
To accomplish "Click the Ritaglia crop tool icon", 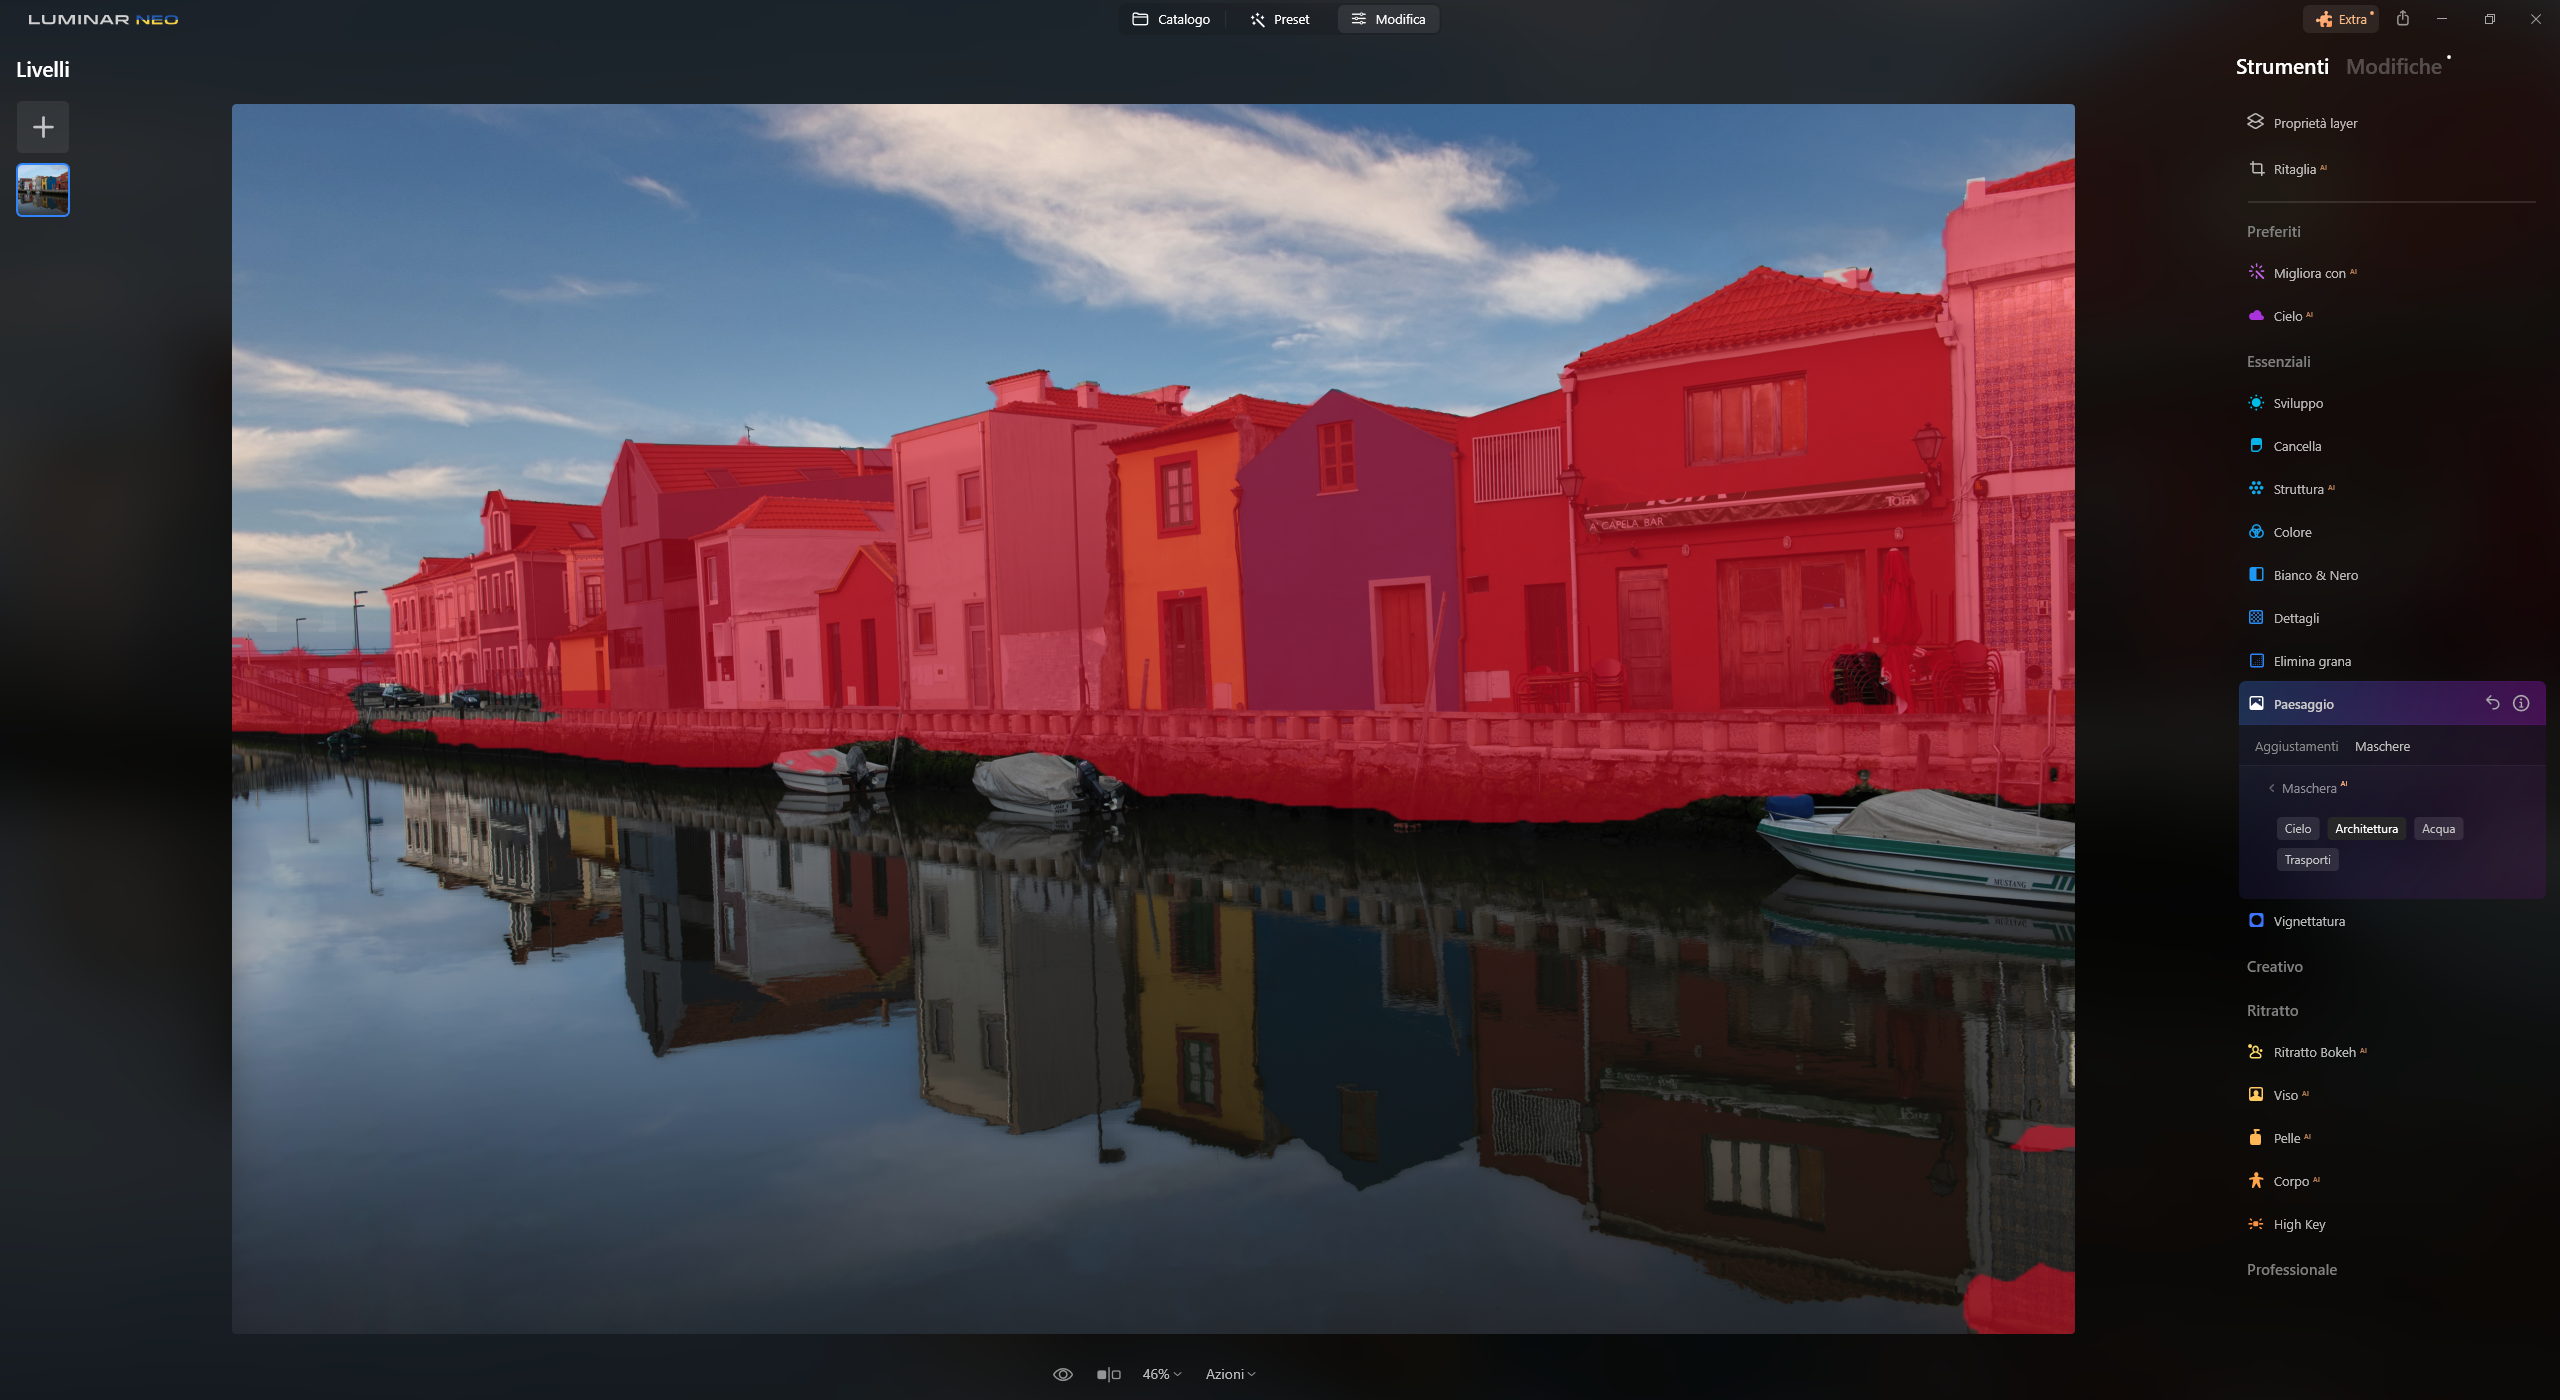I will [2256, 169].
